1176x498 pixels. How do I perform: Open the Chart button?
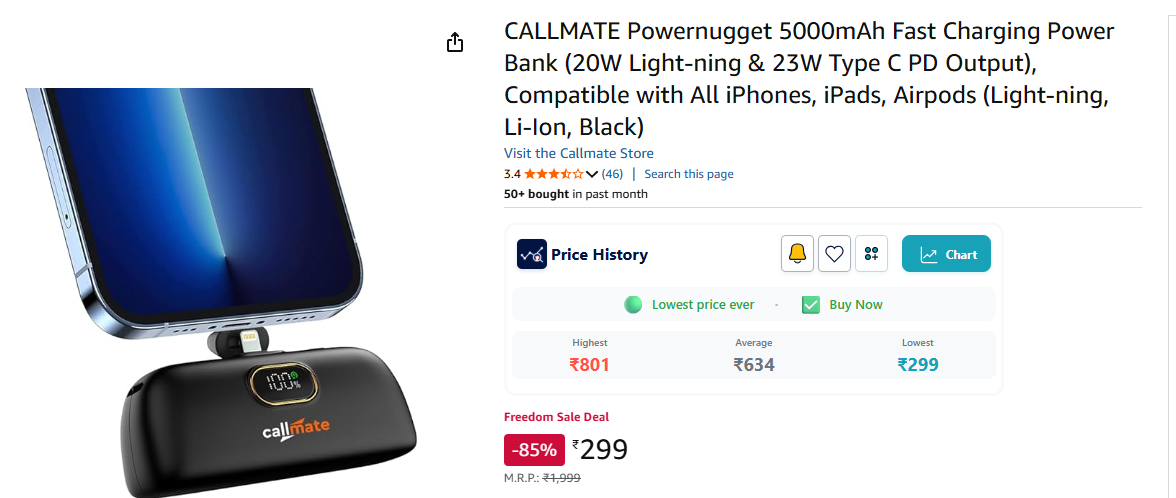(x=946, y=254)
